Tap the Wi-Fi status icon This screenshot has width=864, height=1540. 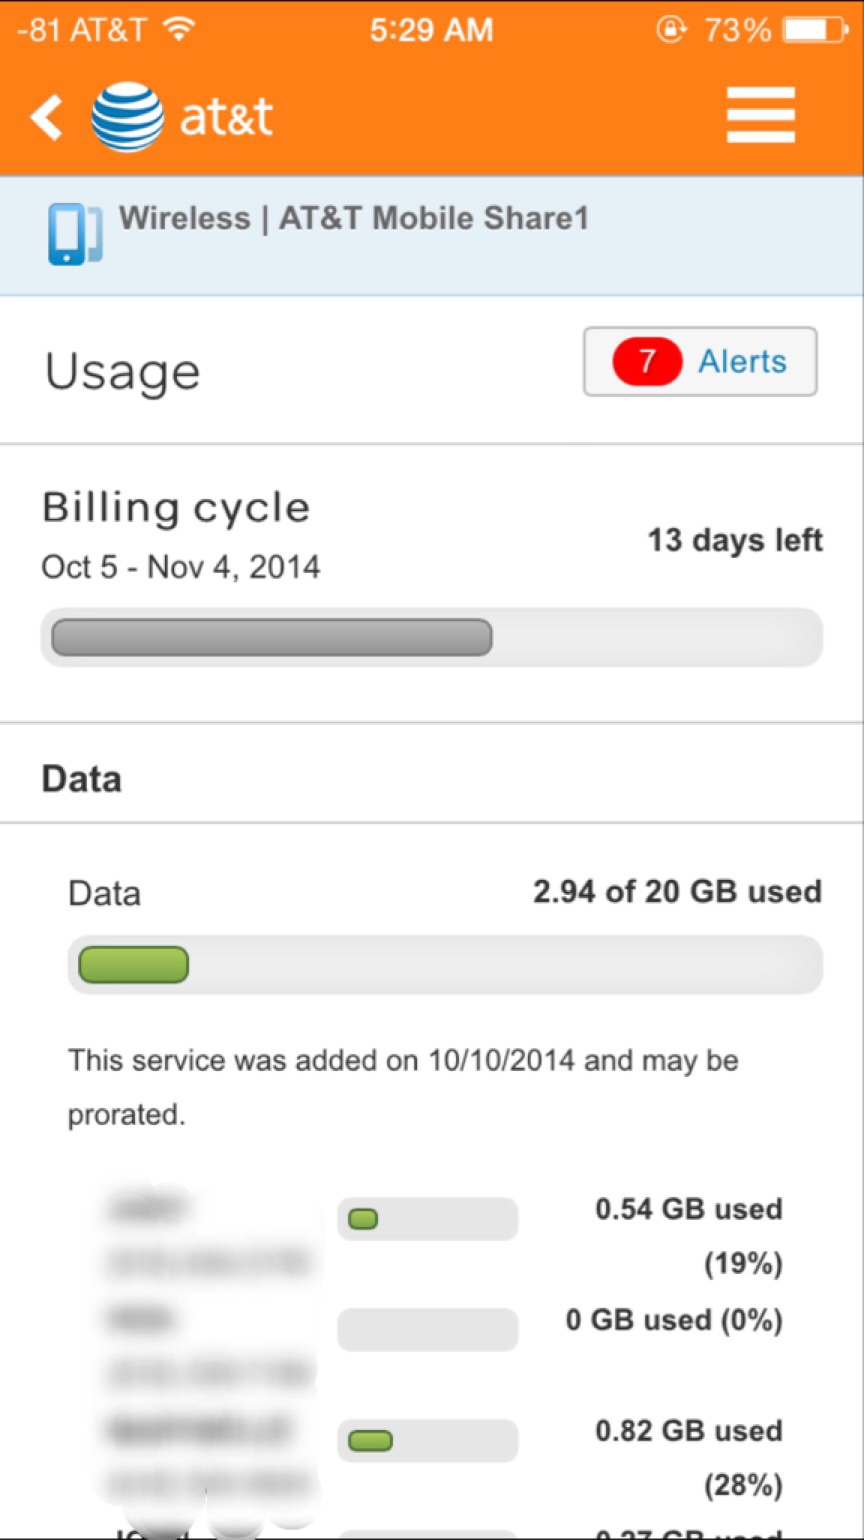[x=178, y=30]
